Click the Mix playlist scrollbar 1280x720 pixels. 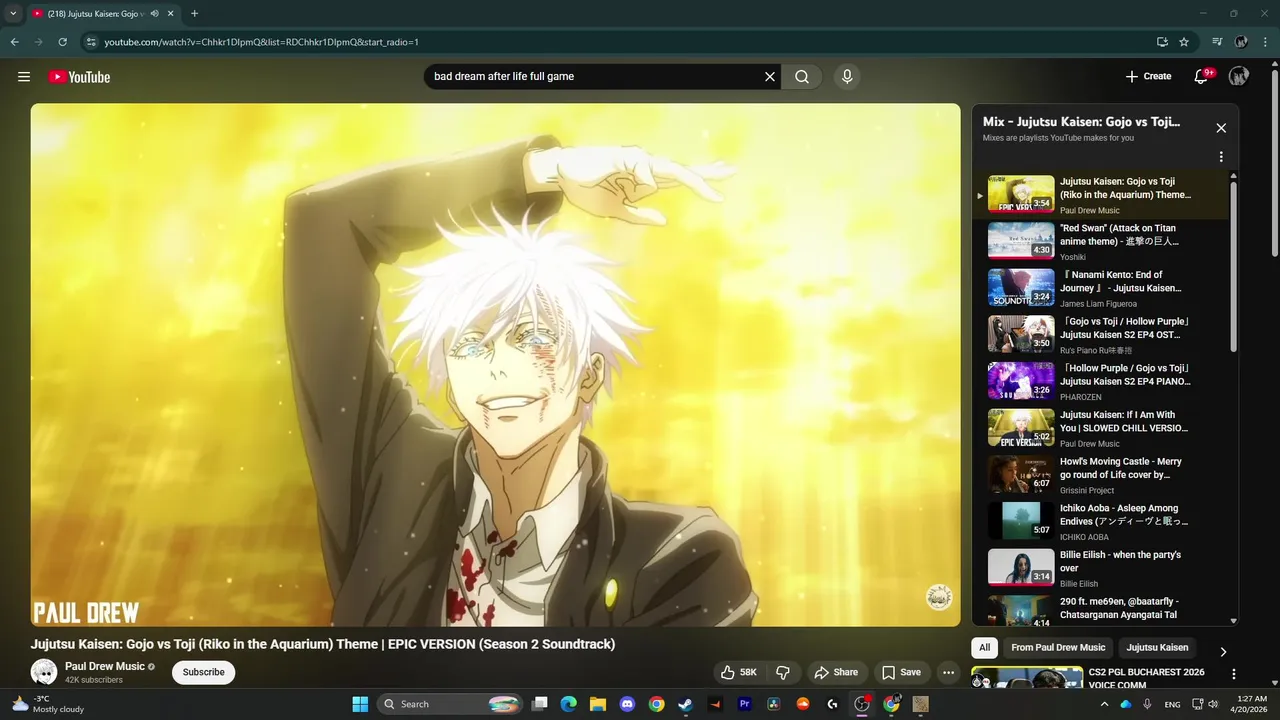[x=1233, y=265]
